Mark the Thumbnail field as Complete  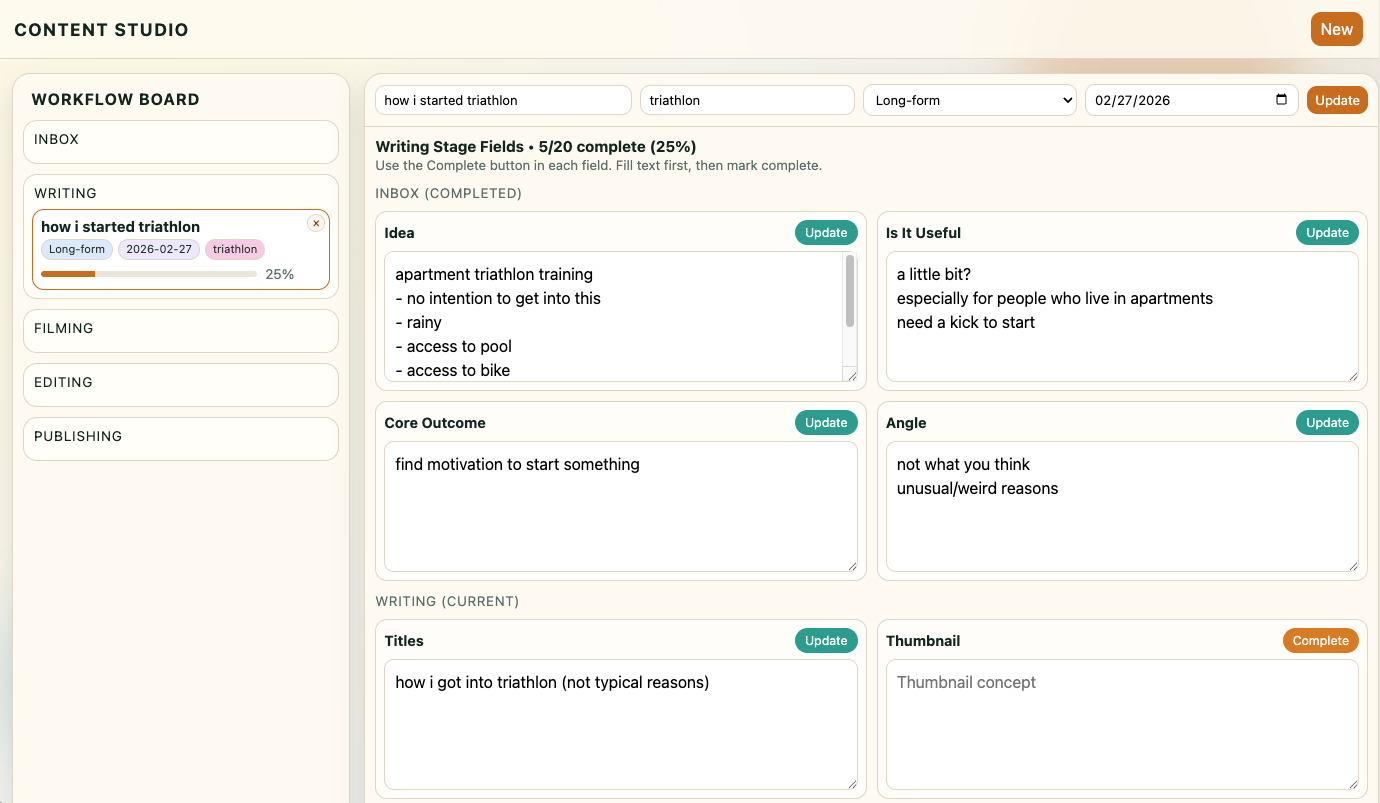coord(1320,641)
